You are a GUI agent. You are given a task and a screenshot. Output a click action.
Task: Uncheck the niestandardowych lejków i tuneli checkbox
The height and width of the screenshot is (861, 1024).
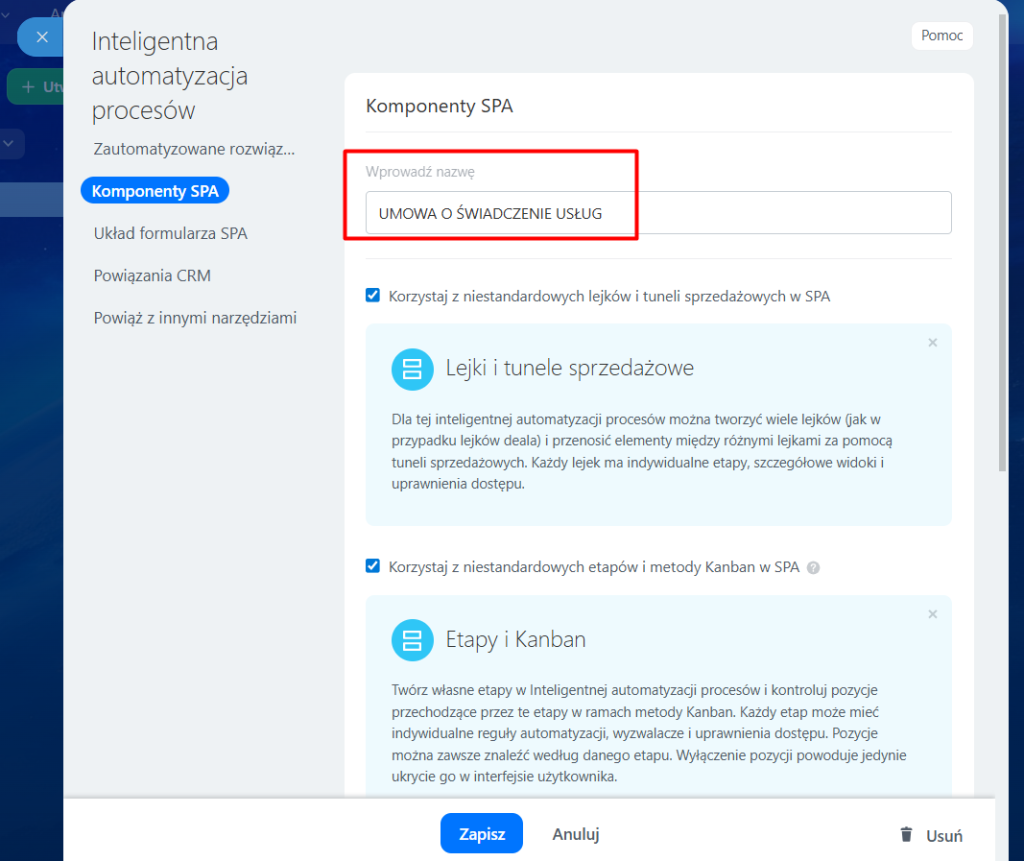coord(373,295)
